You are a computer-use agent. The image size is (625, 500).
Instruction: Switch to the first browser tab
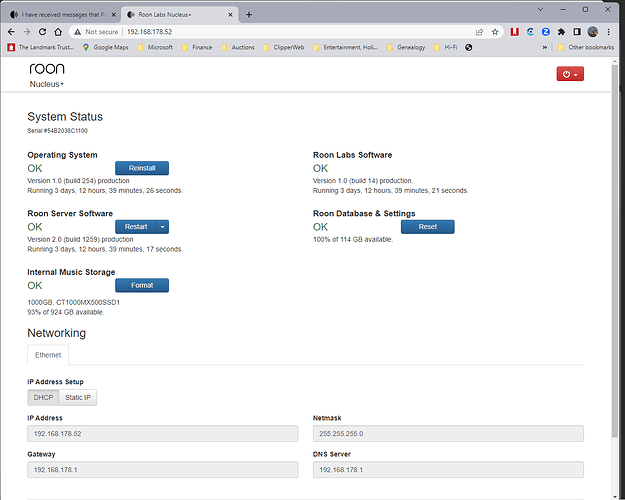(x=60, y=14)
